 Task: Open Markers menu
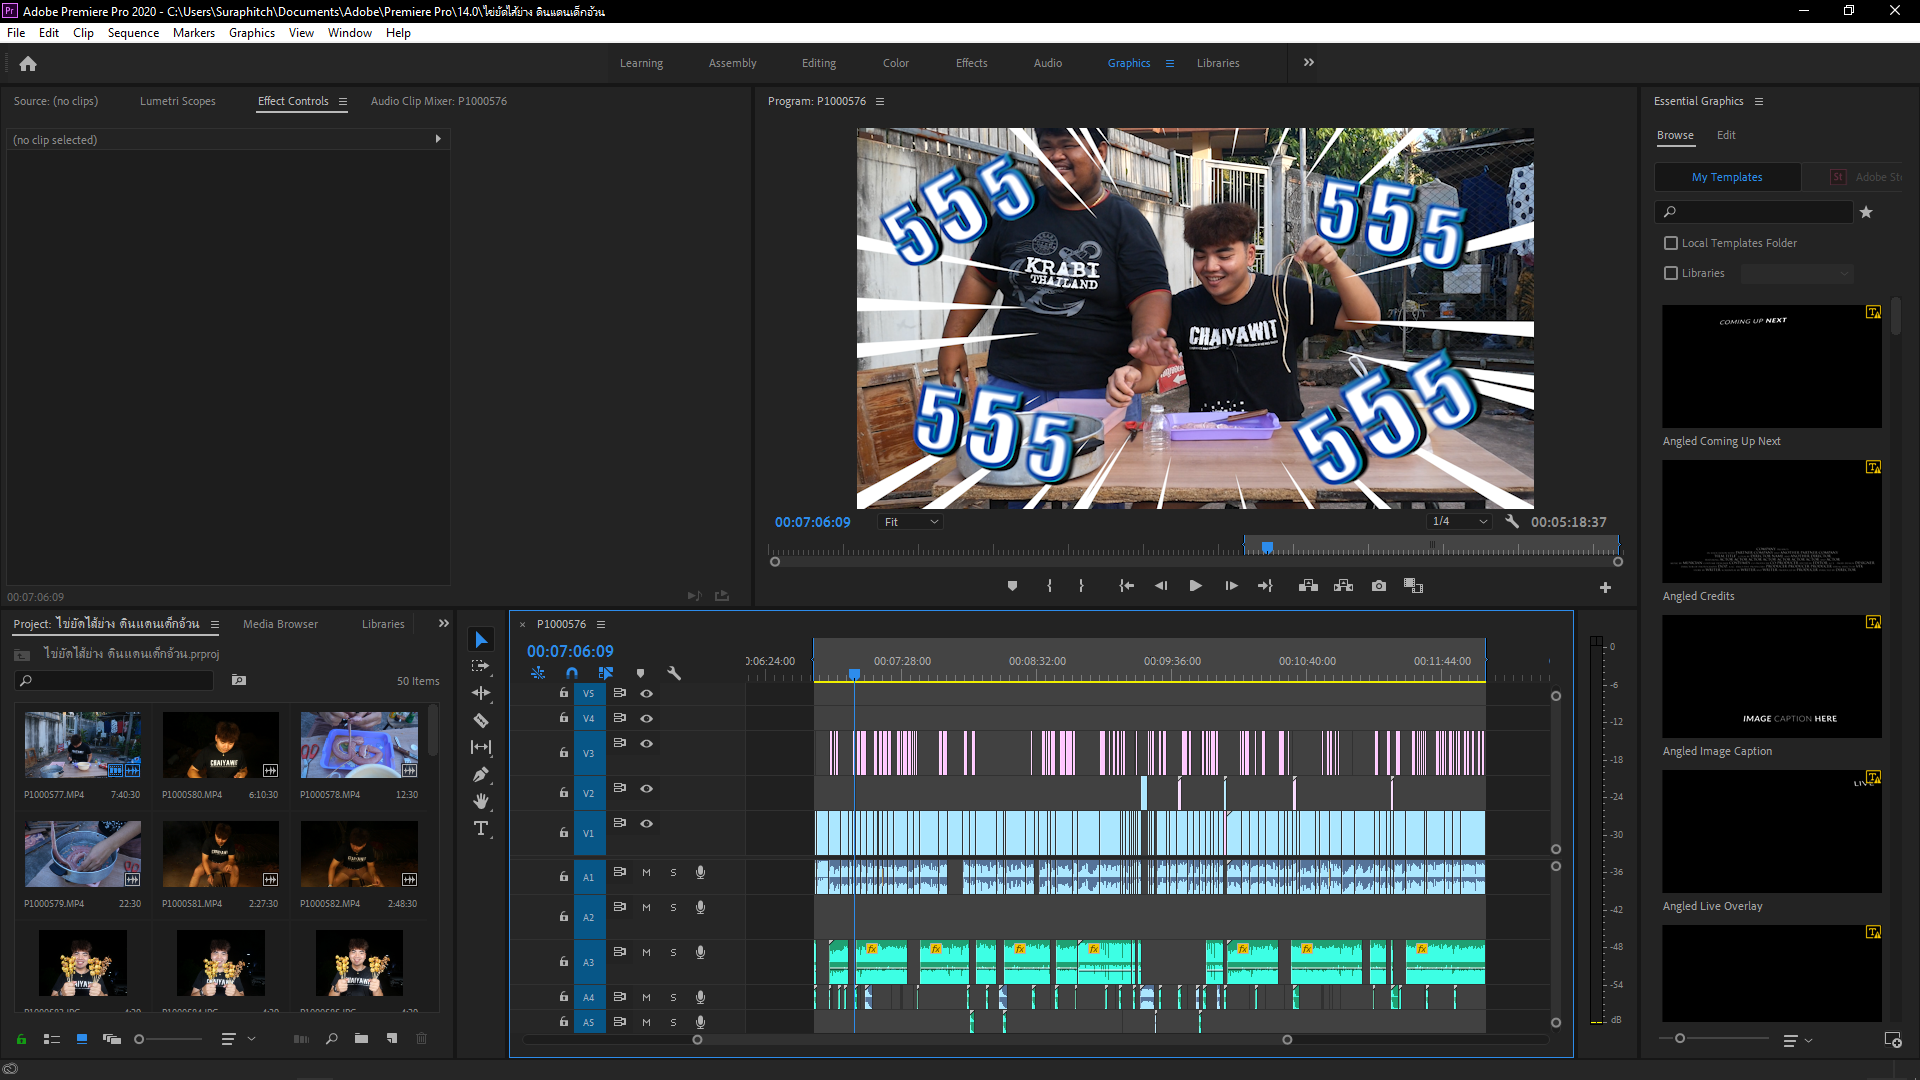click(194, 33)
